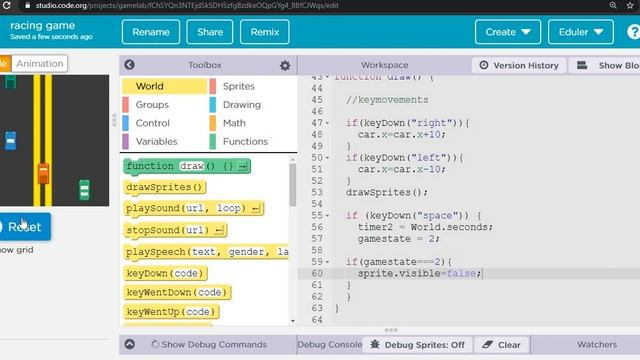Pick the function draw() block

pos(187,167)
